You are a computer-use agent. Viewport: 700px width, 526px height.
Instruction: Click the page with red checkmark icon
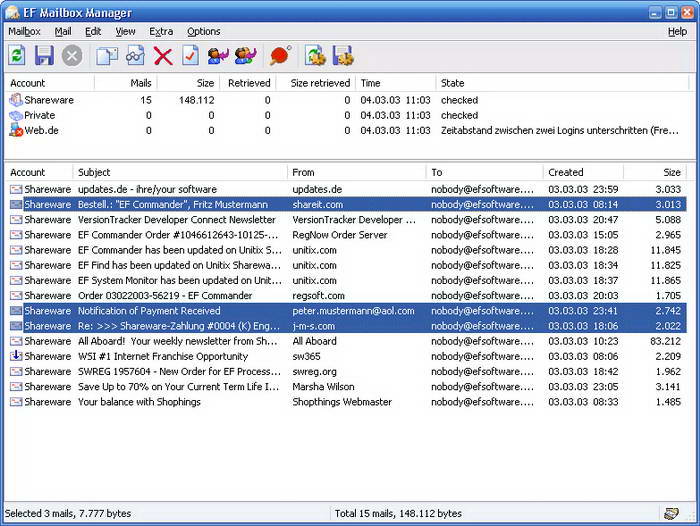click(190, 56)
